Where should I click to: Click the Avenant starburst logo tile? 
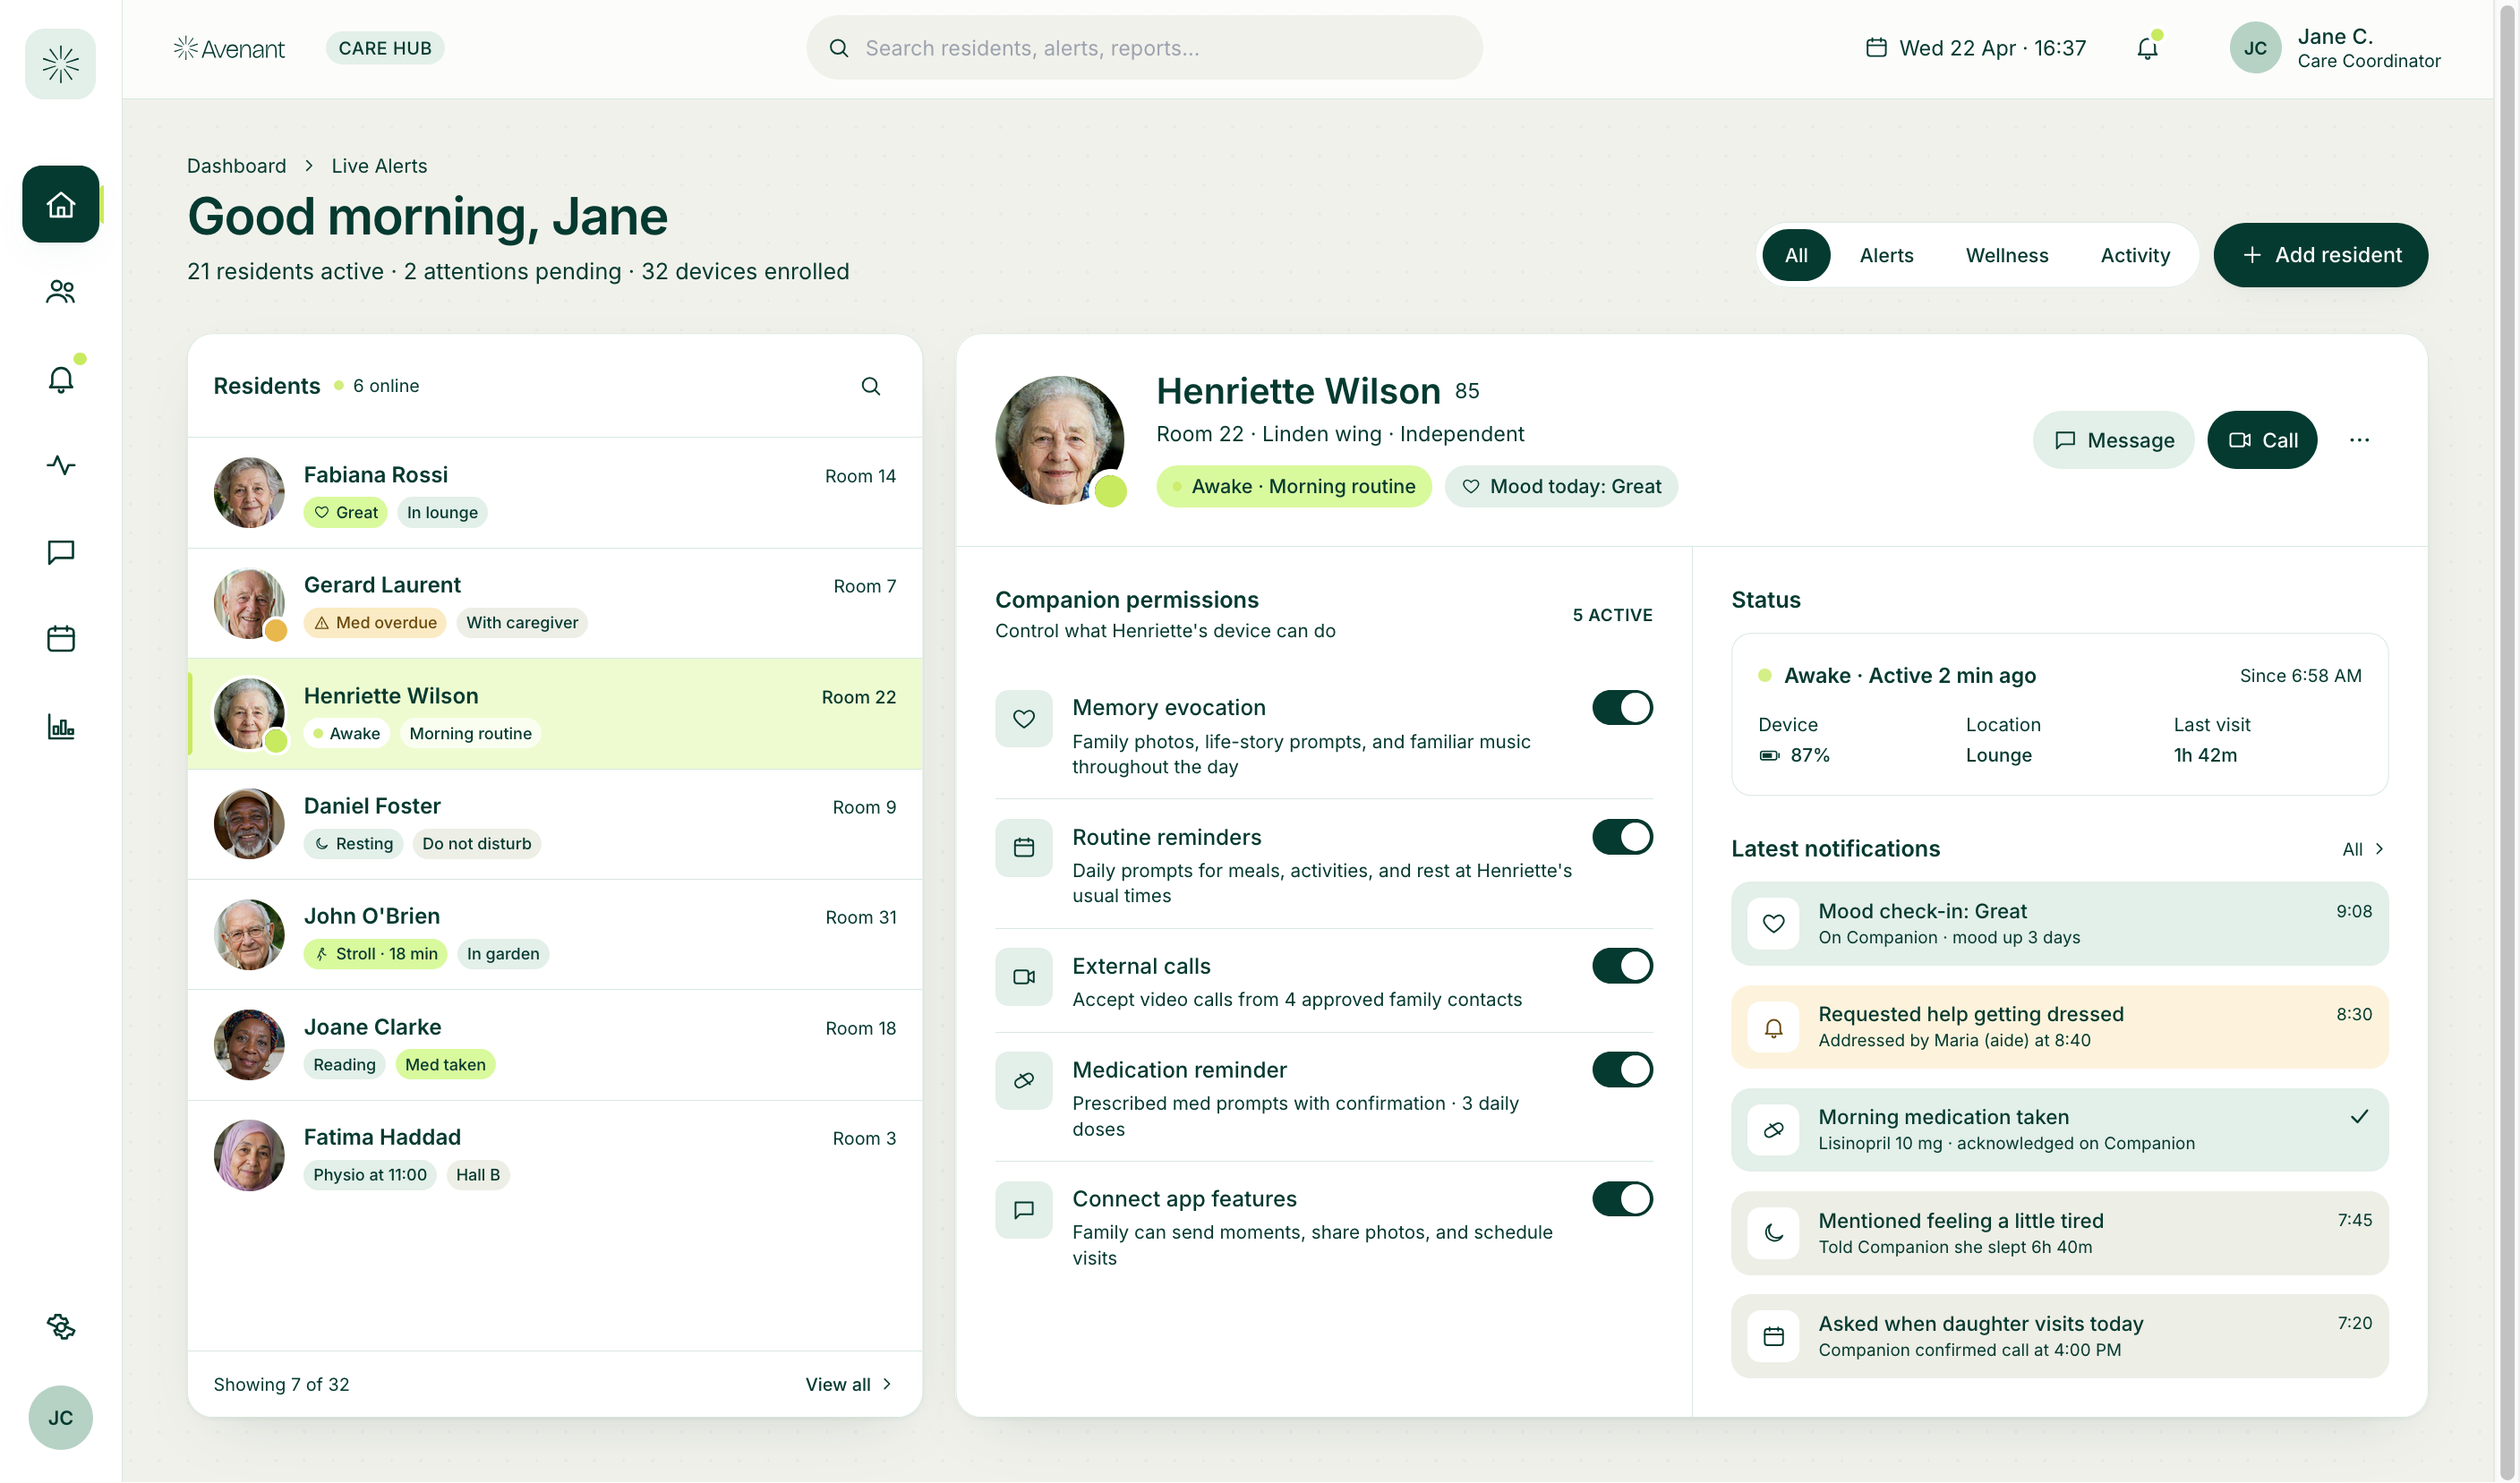(60, 64)
